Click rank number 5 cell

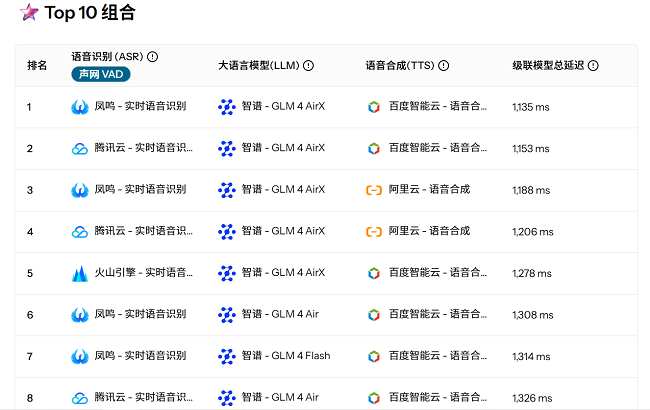click(30, 273)
